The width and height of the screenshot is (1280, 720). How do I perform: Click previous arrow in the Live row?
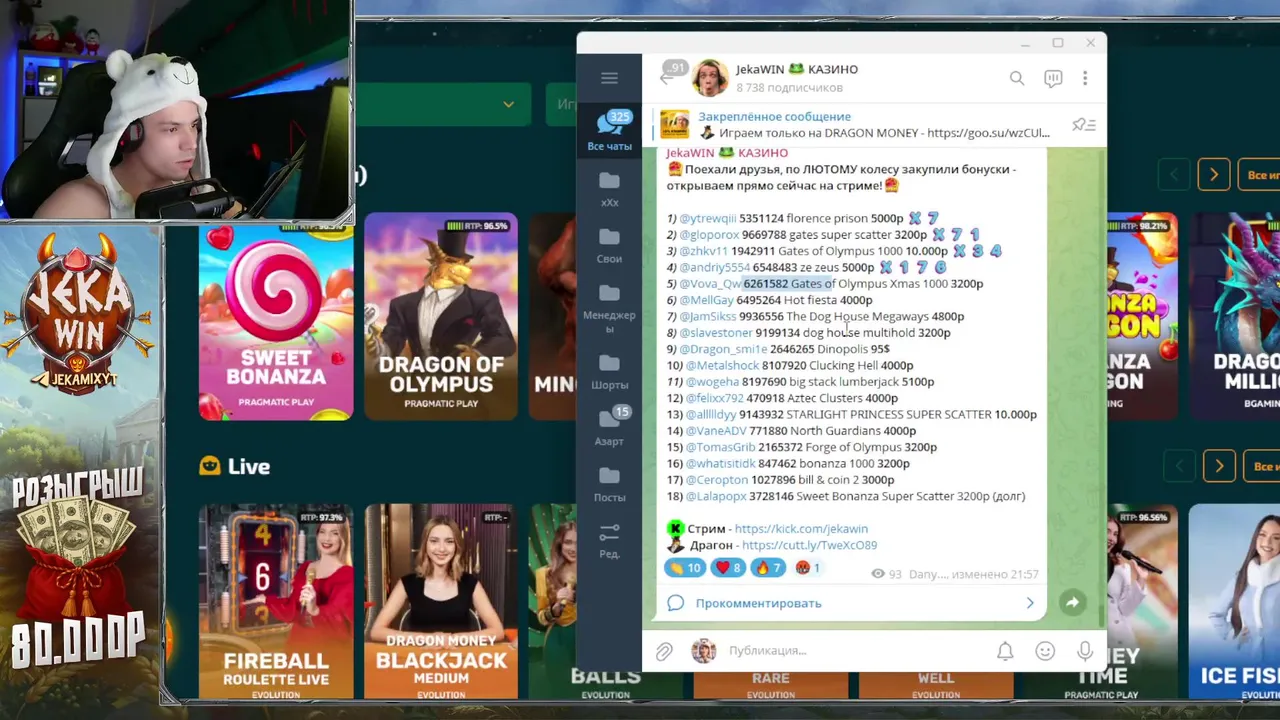point(1179,466)
